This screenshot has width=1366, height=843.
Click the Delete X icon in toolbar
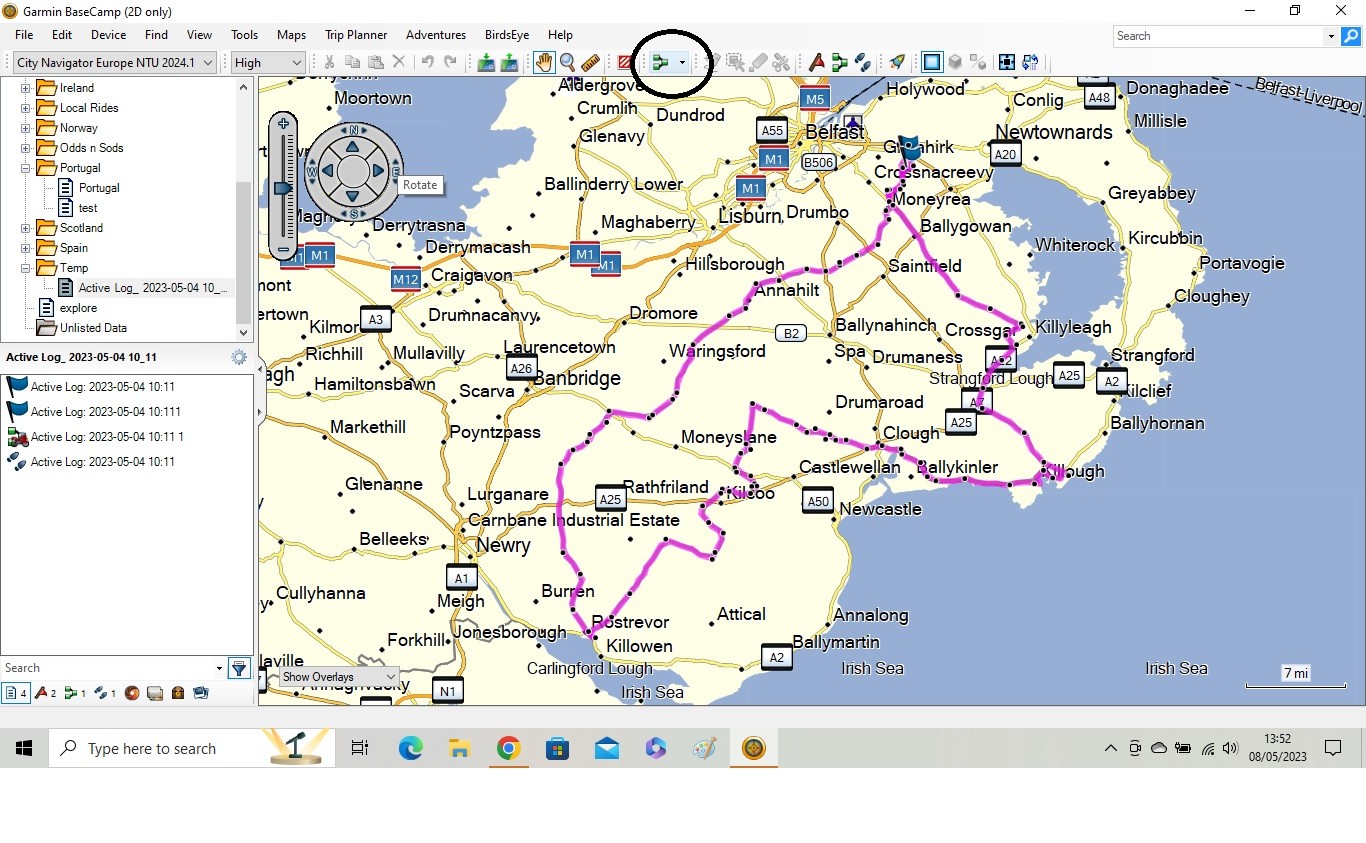point(398,62)
